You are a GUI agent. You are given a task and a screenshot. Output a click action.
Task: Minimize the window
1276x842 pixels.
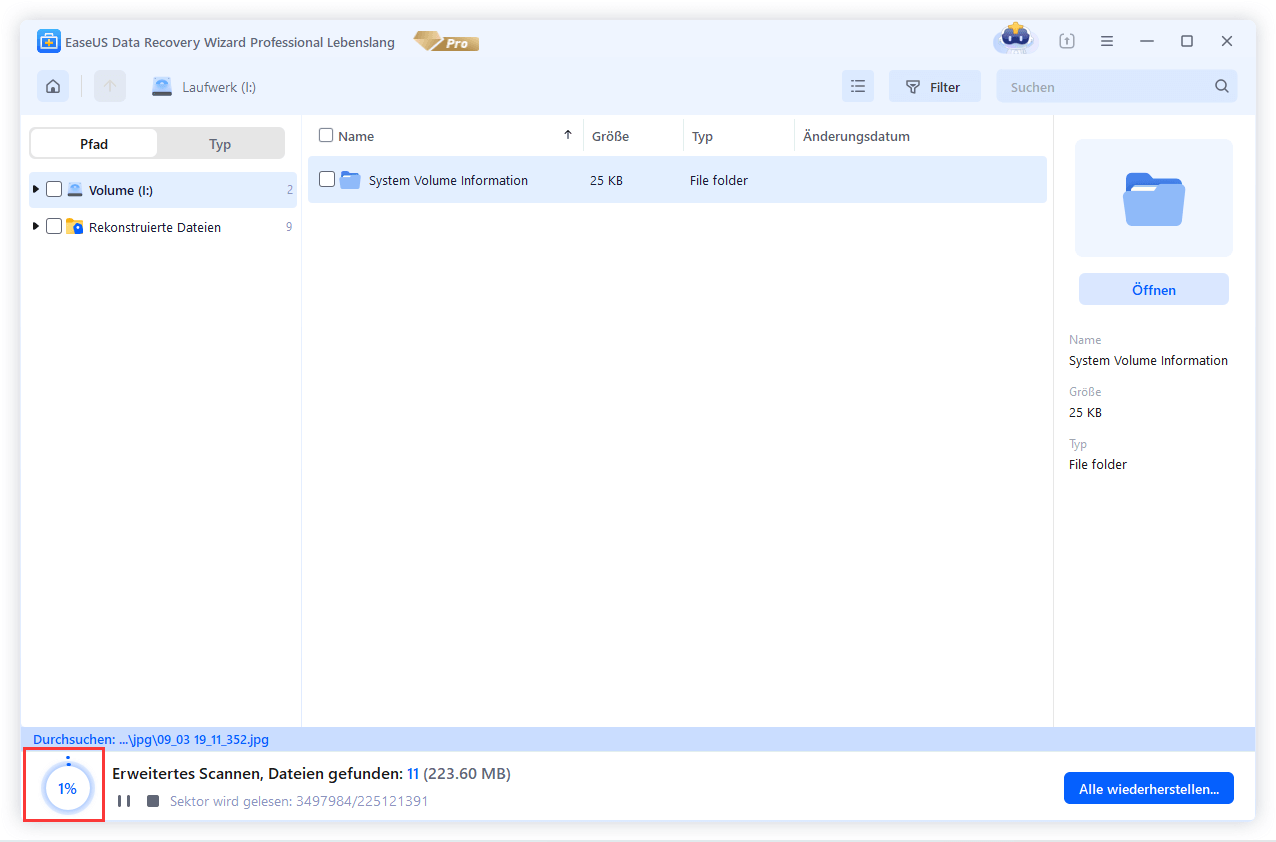1147,41
